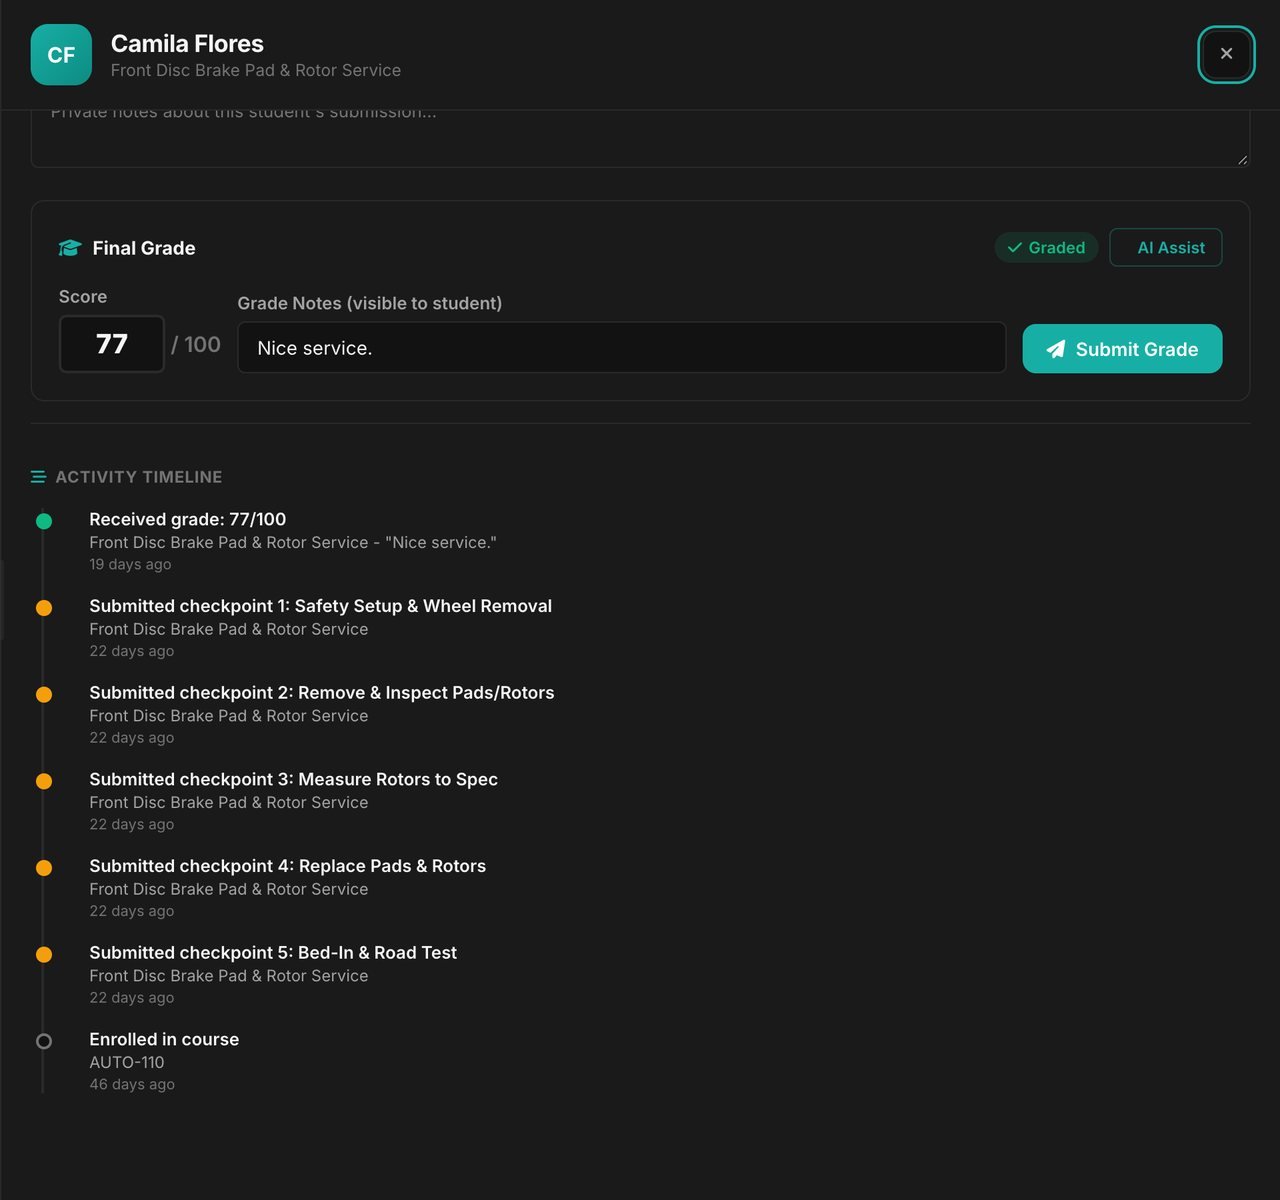Click the Submit Grade button
This screenshot has width=1280, height=1200.
[1122, 349]
